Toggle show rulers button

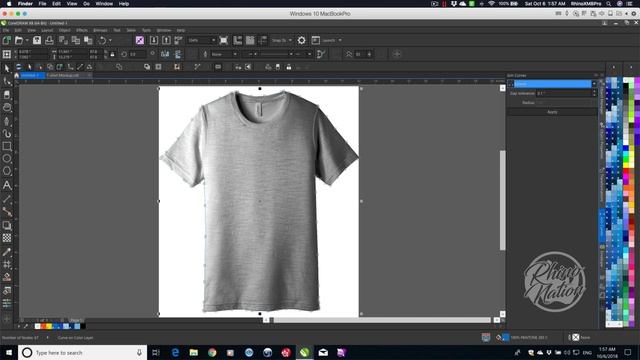click(x=238, y=40)
